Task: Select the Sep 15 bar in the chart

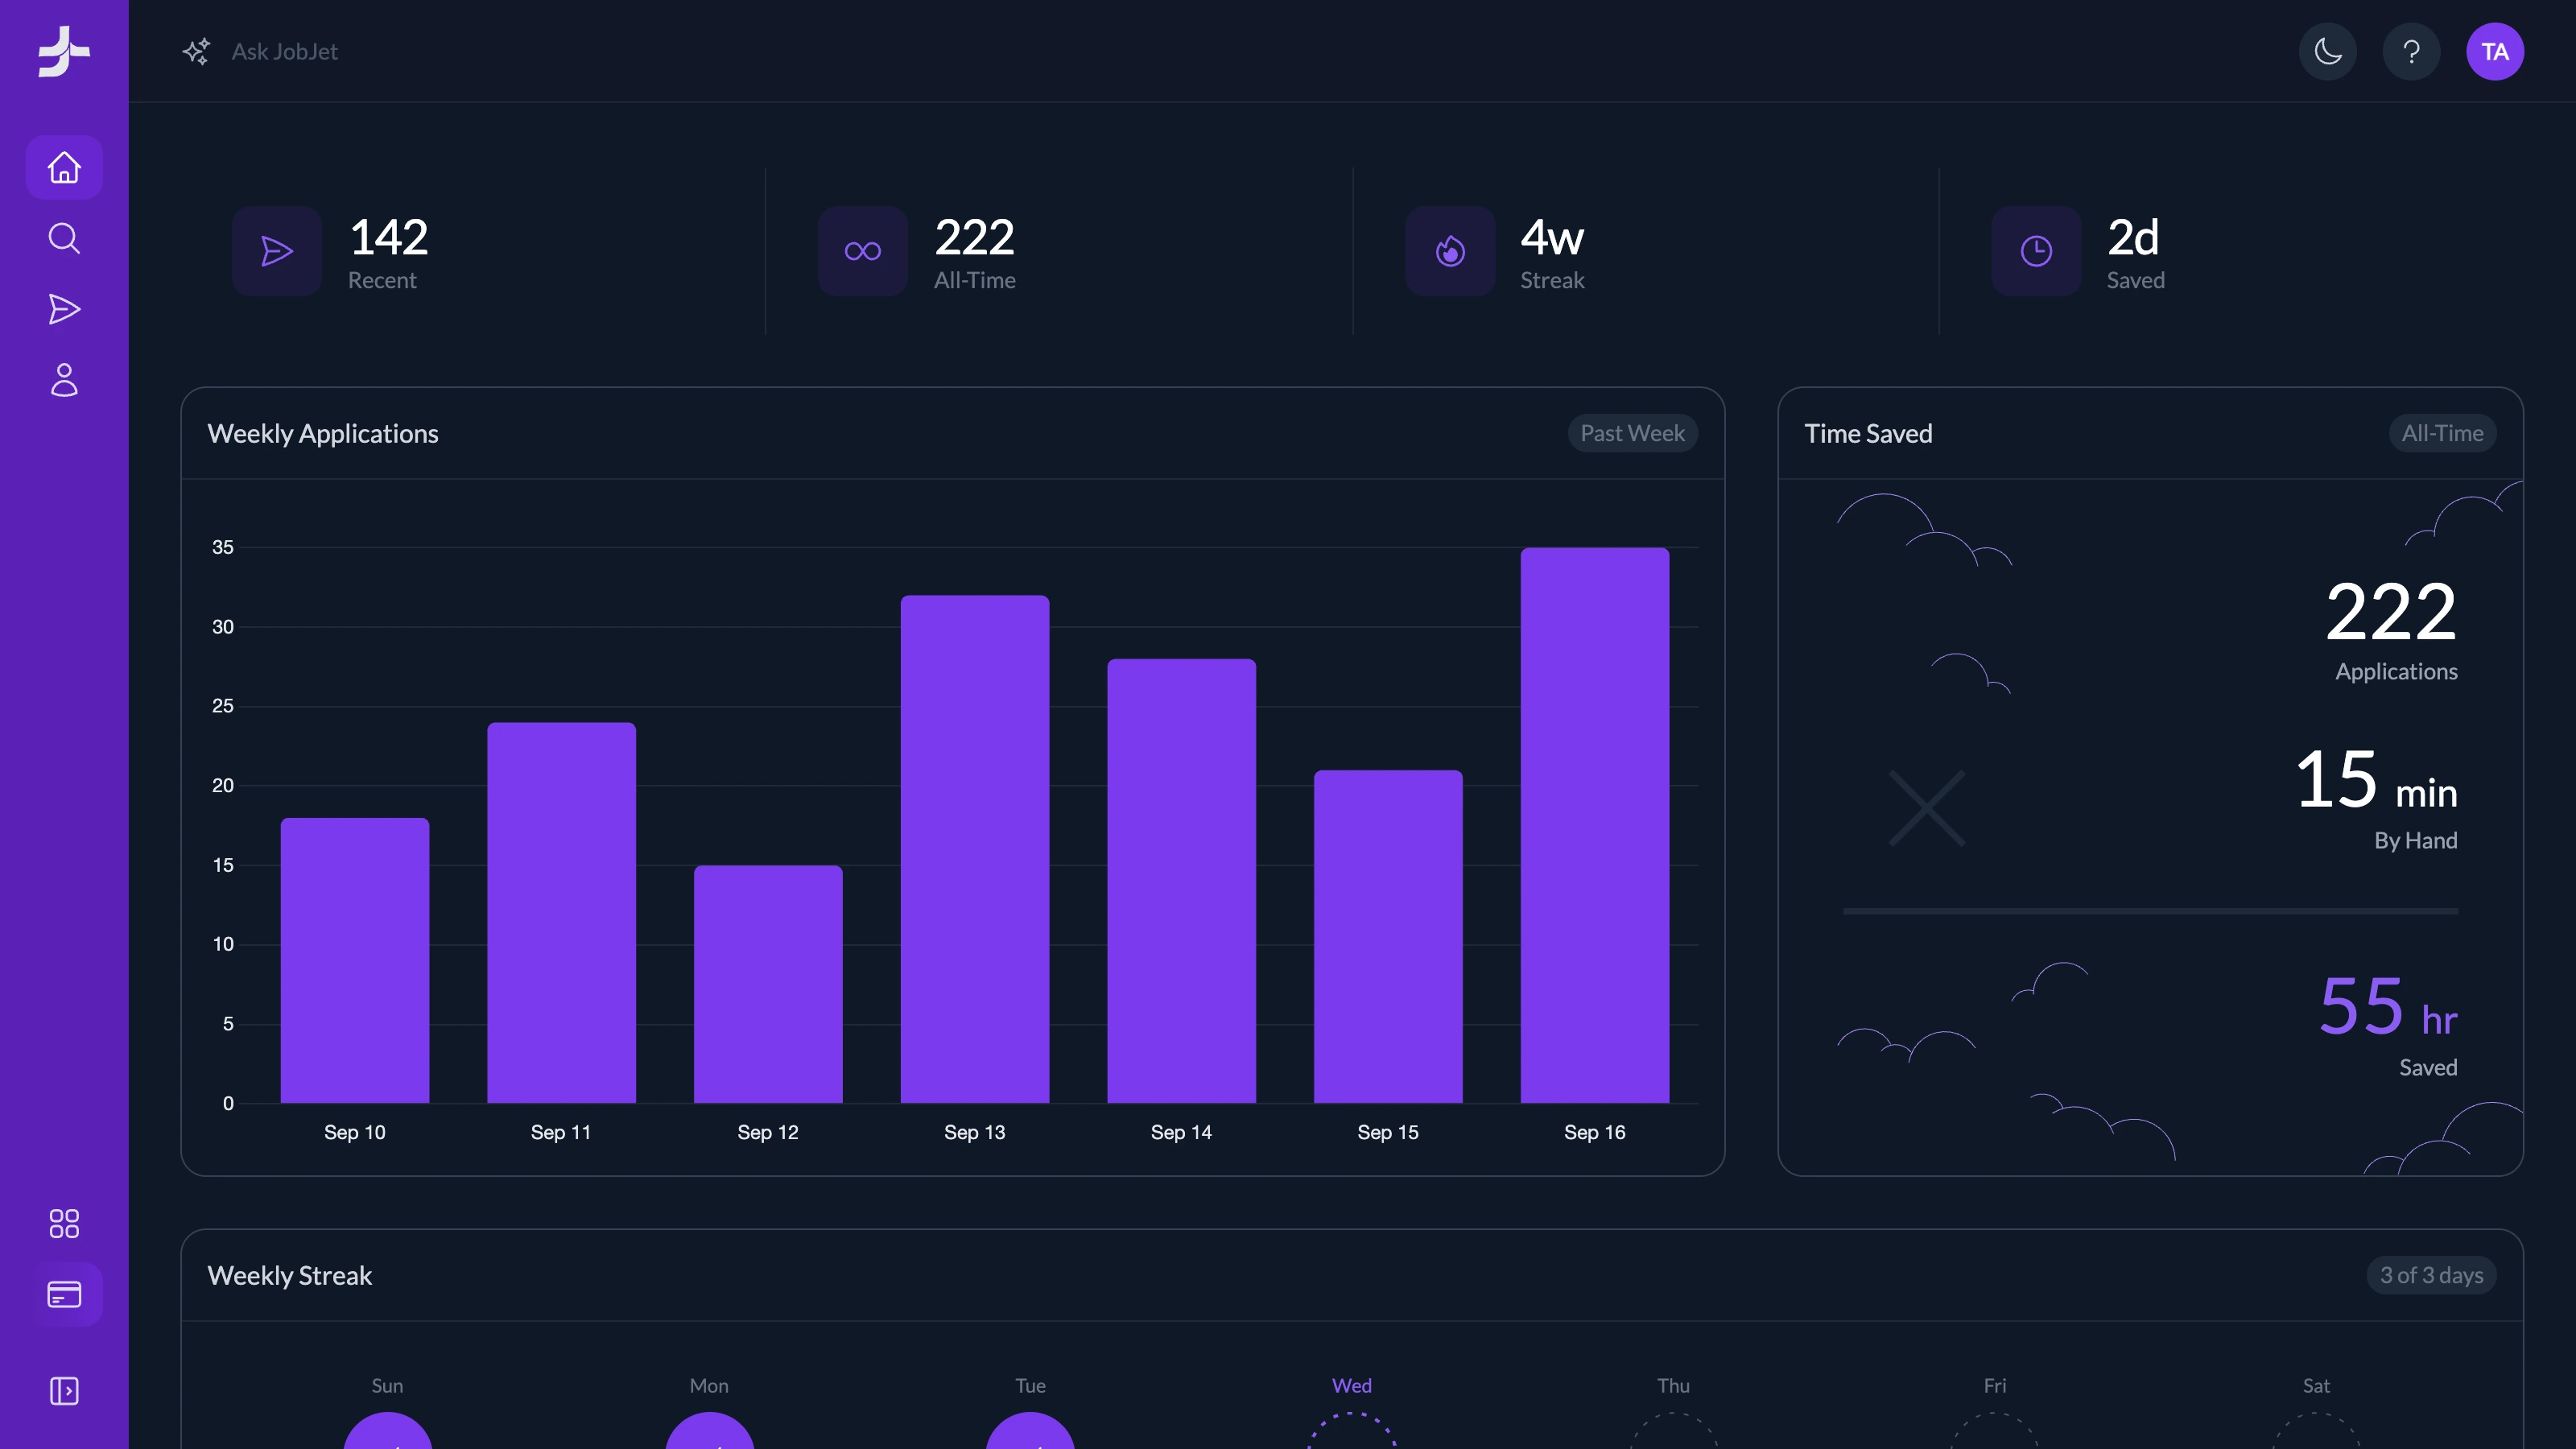Action: [1388, 936]
